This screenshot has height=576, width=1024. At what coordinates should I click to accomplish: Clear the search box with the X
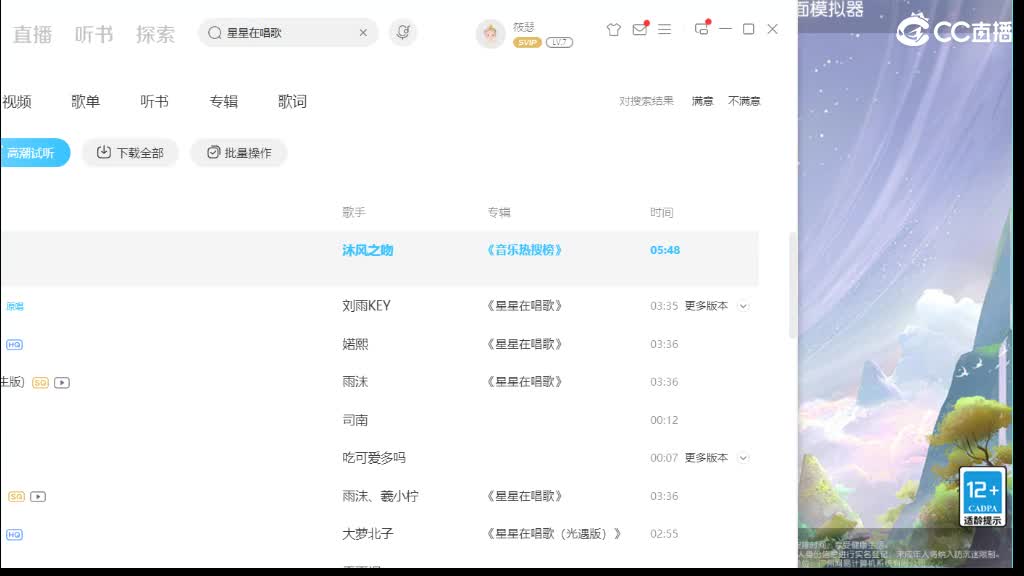364,32
